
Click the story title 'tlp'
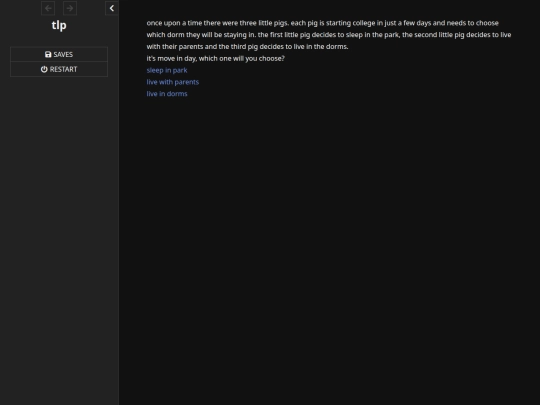(x=59, y=25)
